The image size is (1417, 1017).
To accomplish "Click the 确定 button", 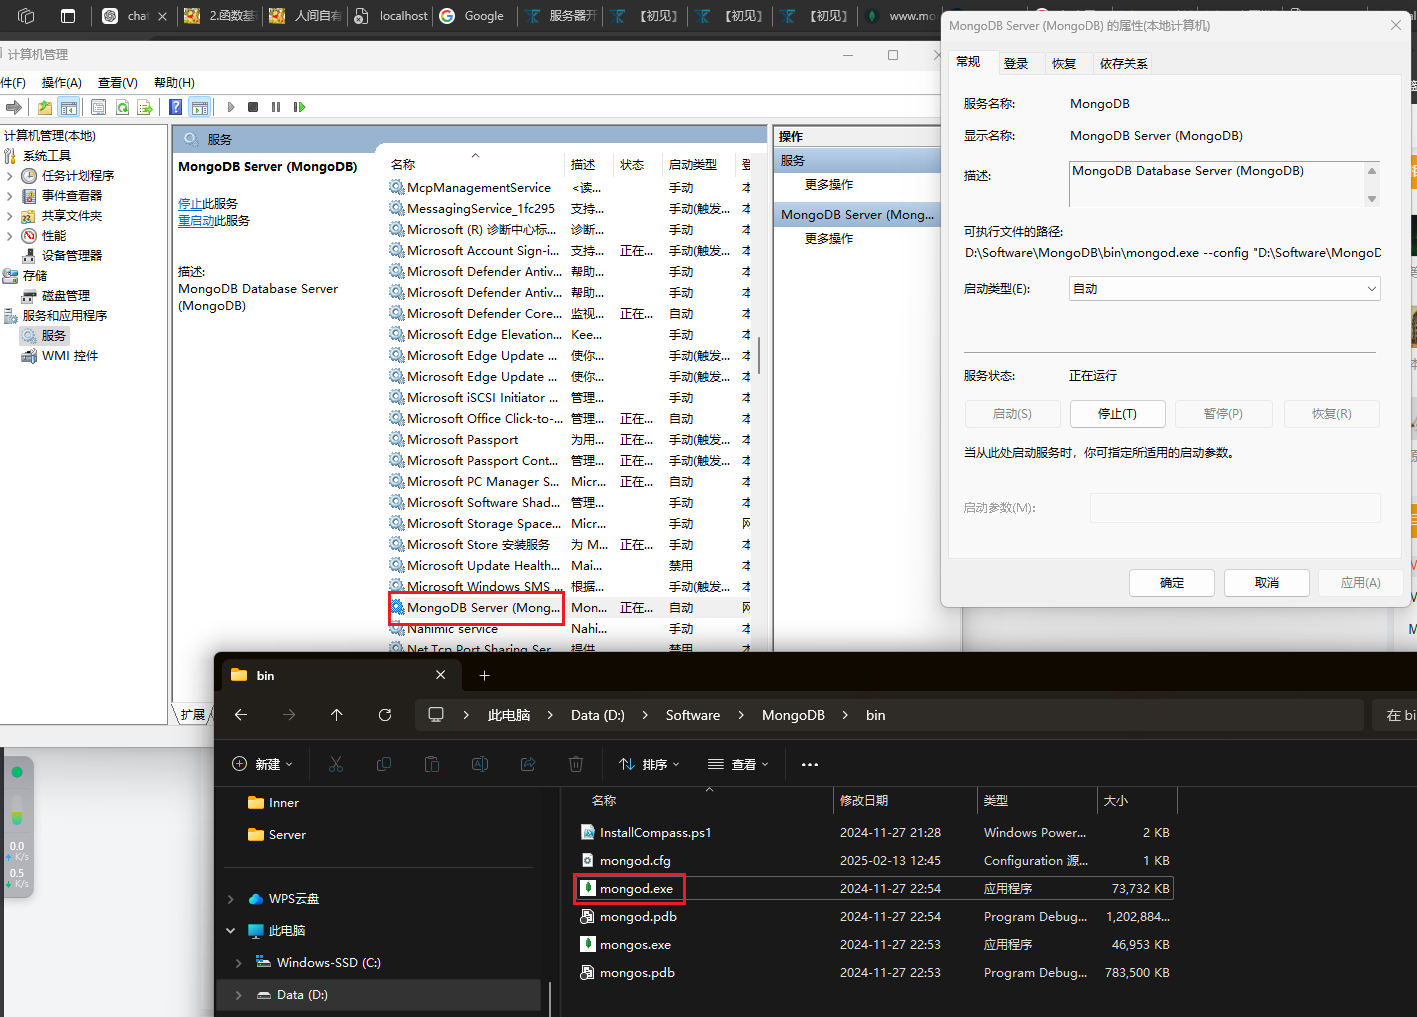I will point(1171,583).
